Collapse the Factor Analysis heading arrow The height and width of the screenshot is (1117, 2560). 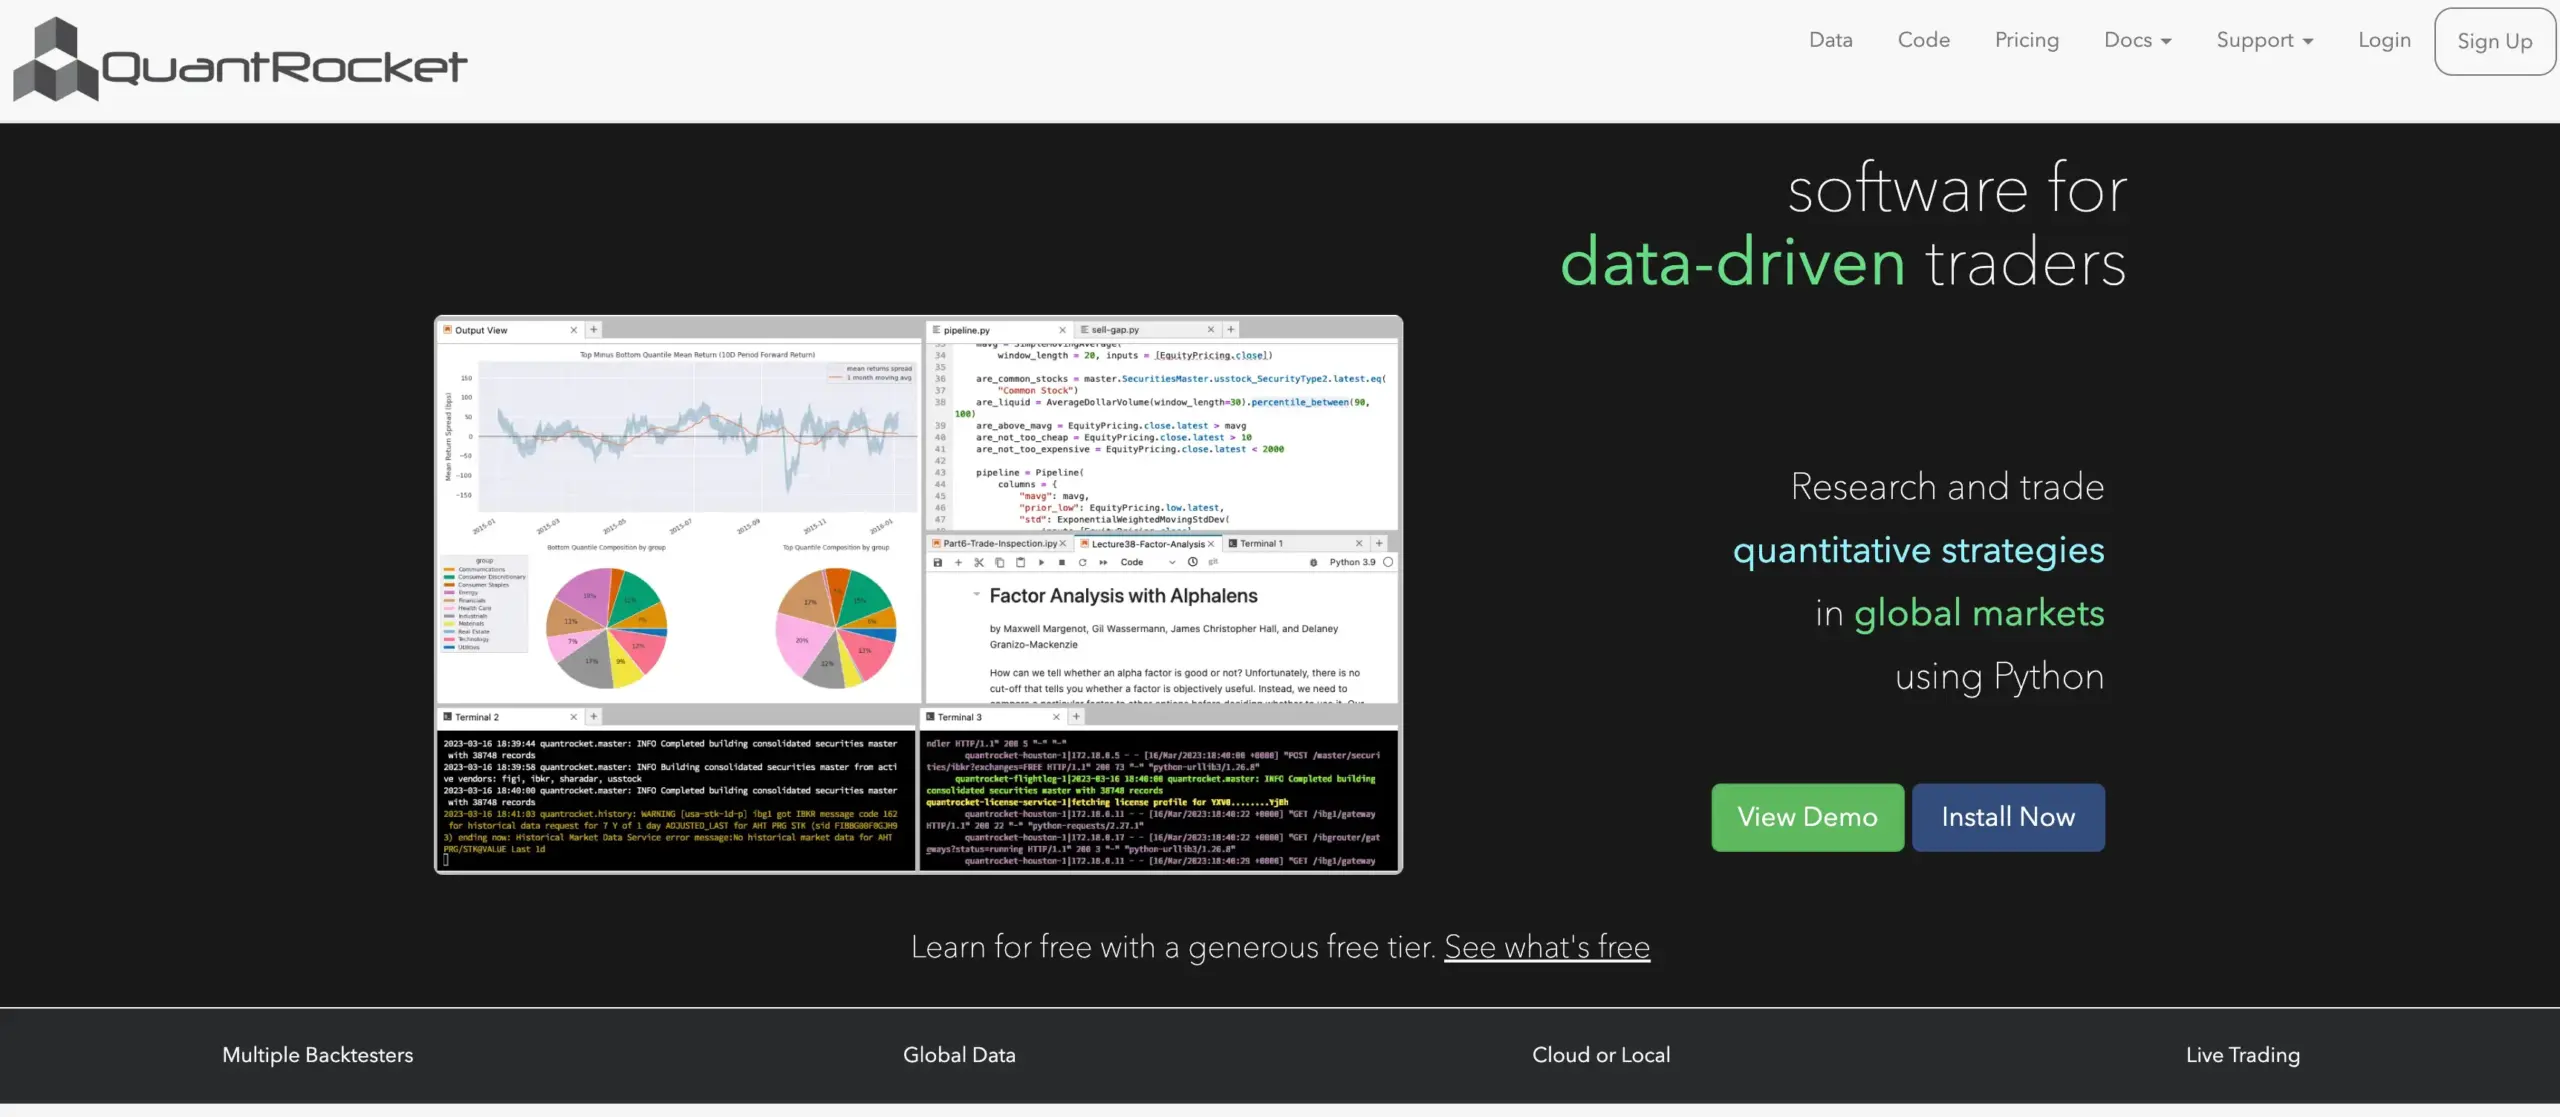[976, 595]
